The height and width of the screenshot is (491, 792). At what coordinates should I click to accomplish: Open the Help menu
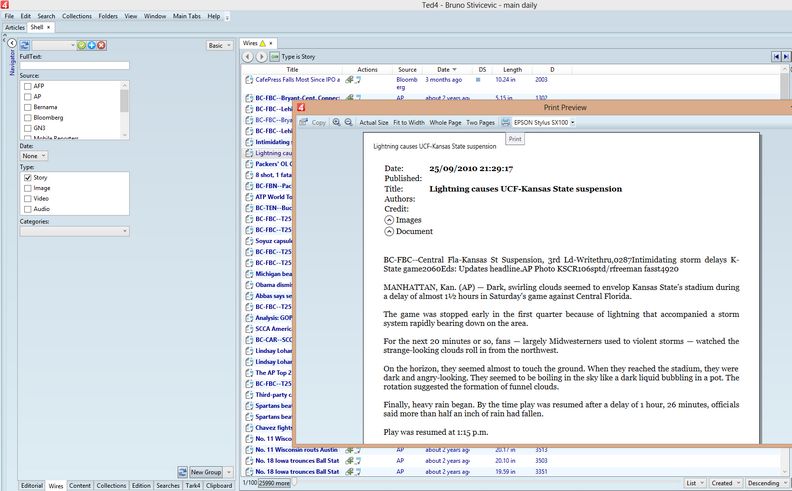coord(214,16)
